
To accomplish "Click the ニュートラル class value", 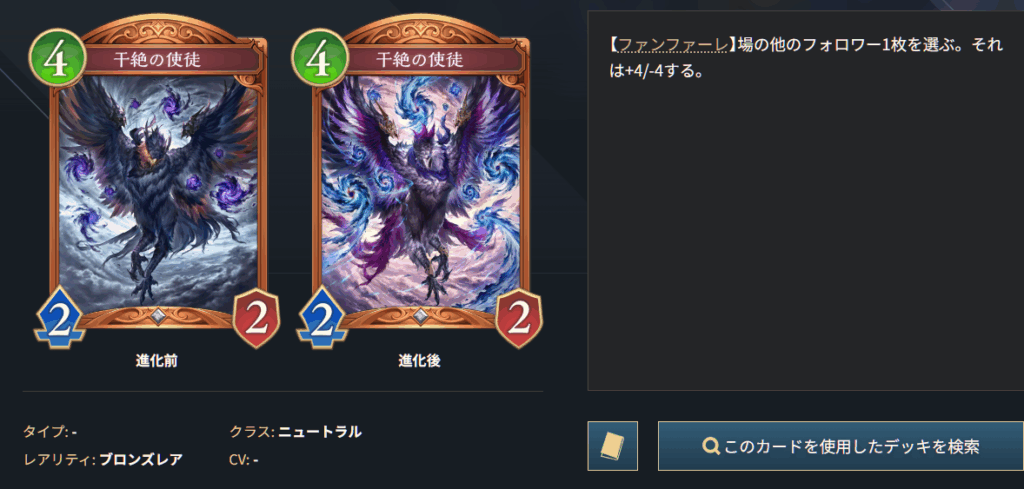I will (319, 432).
